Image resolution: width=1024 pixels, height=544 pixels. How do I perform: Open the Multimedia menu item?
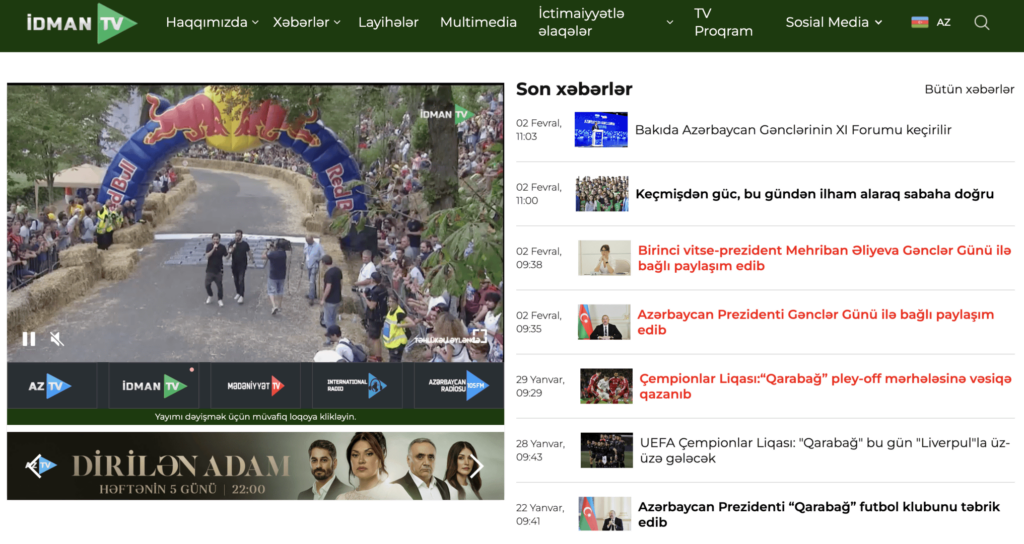(x=478, y=22)
